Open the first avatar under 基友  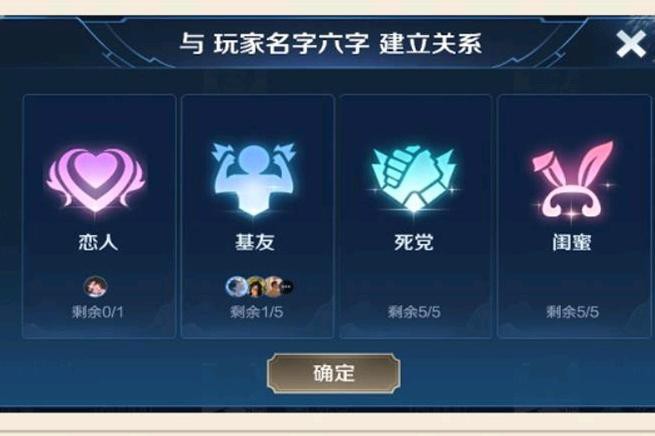[236, 286]
